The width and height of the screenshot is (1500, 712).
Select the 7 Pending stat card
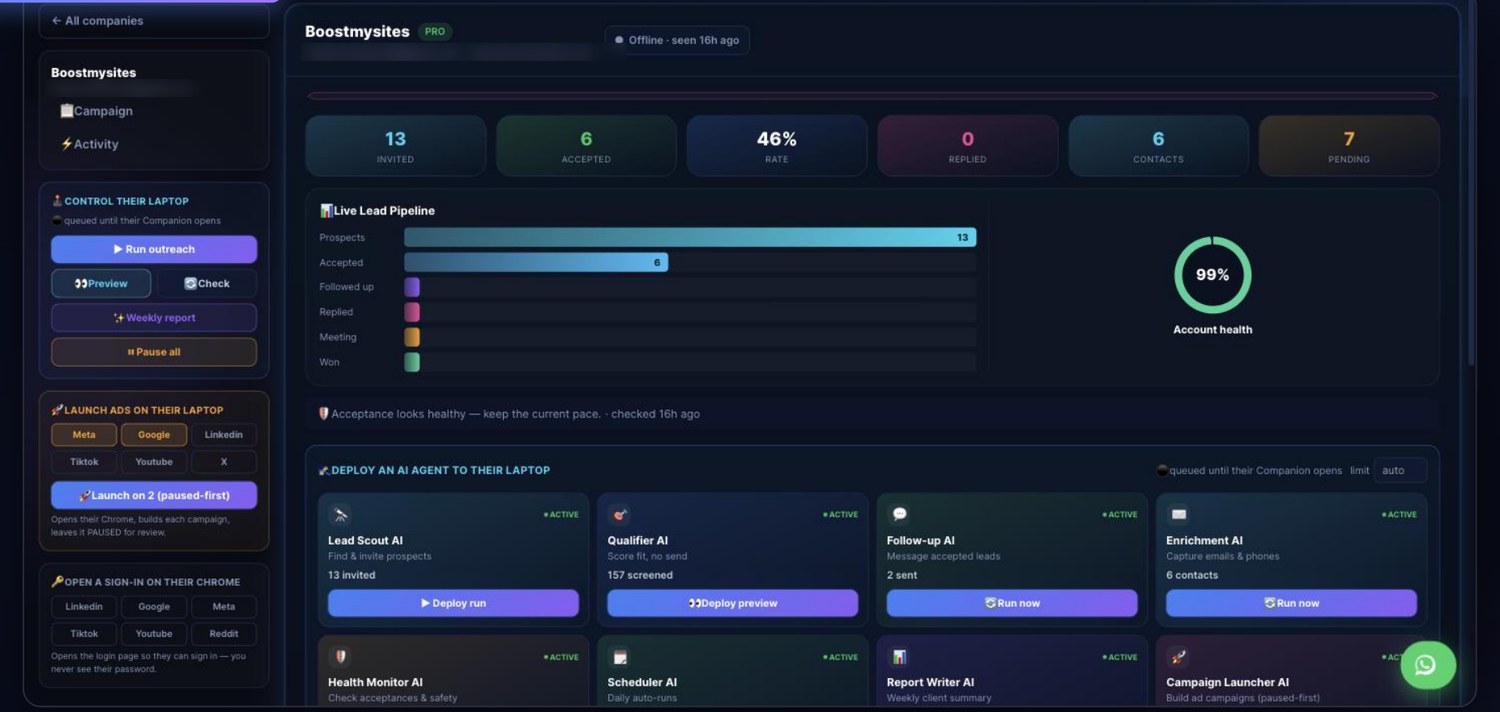(x=1349, y=146)
